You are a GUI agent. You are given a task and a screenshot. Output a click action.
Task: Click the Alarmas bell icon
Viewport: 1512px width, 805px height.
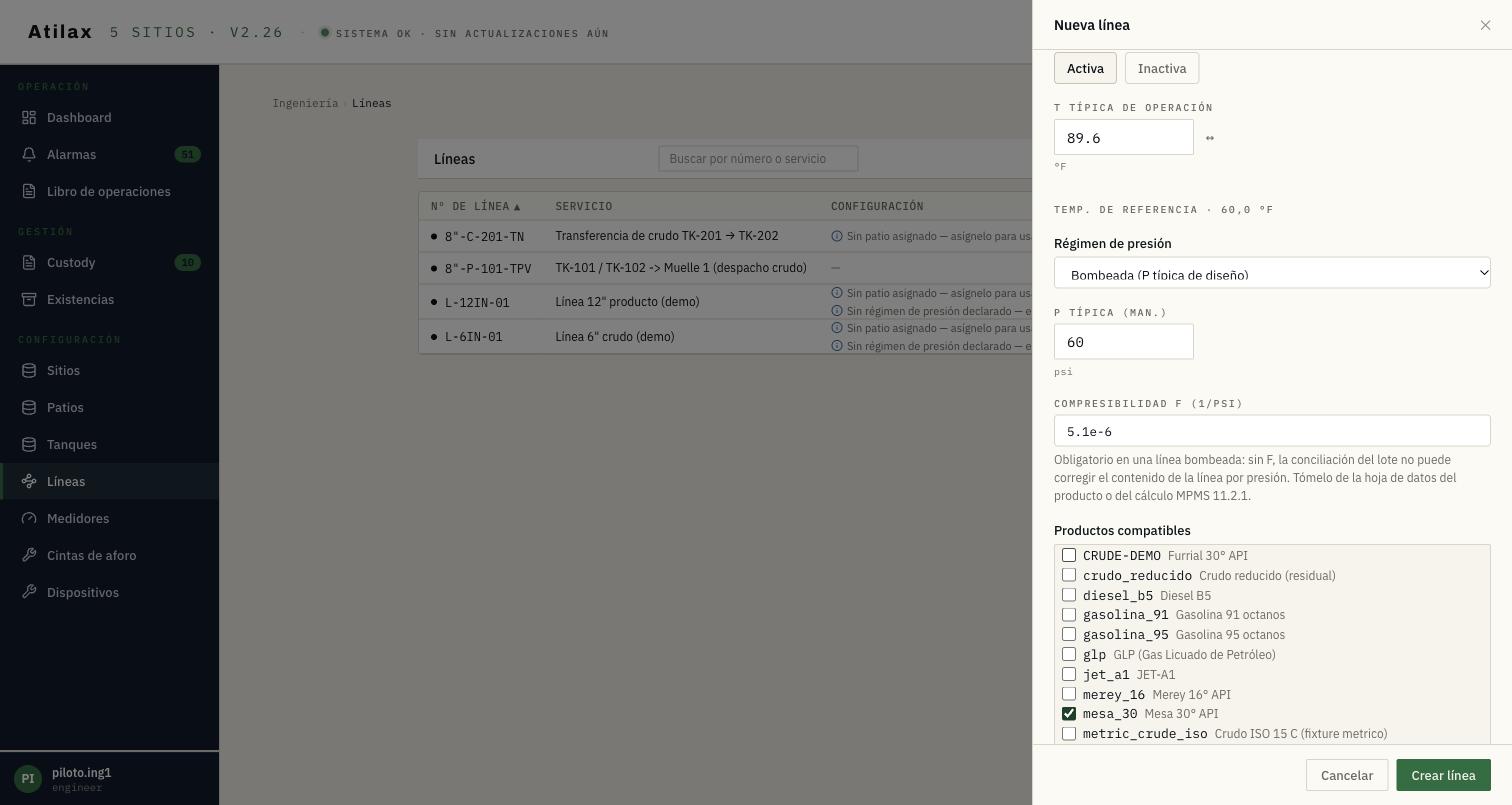(29, 155)
